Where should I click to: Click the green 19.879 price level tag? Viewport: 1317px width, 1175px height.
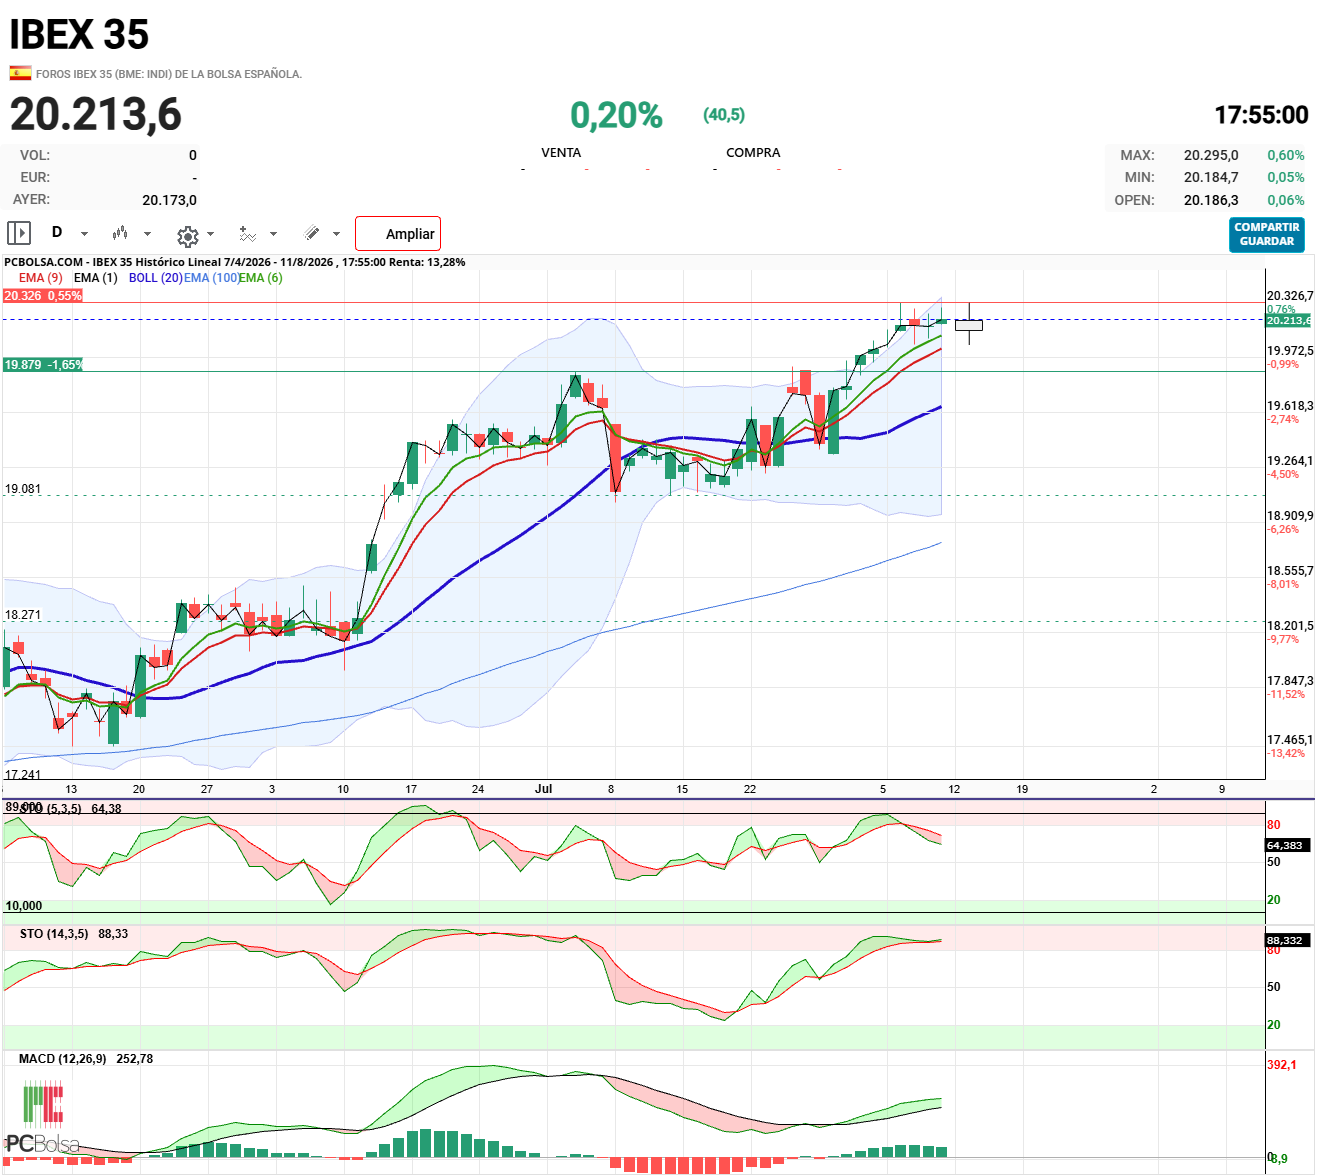(x=43, y=365)
